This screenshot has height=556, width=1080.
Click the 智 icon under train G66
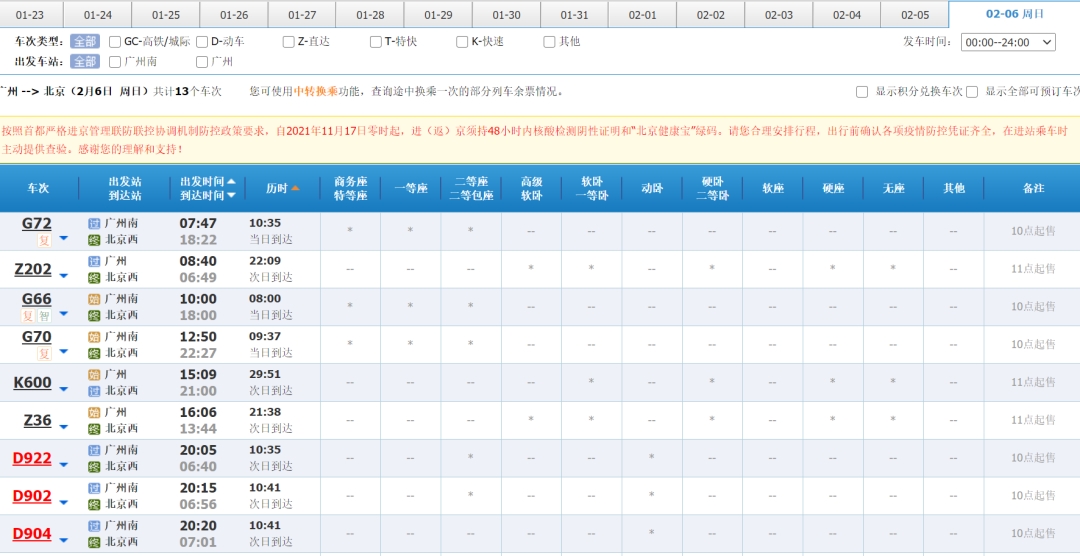click(x=44, y=316)
